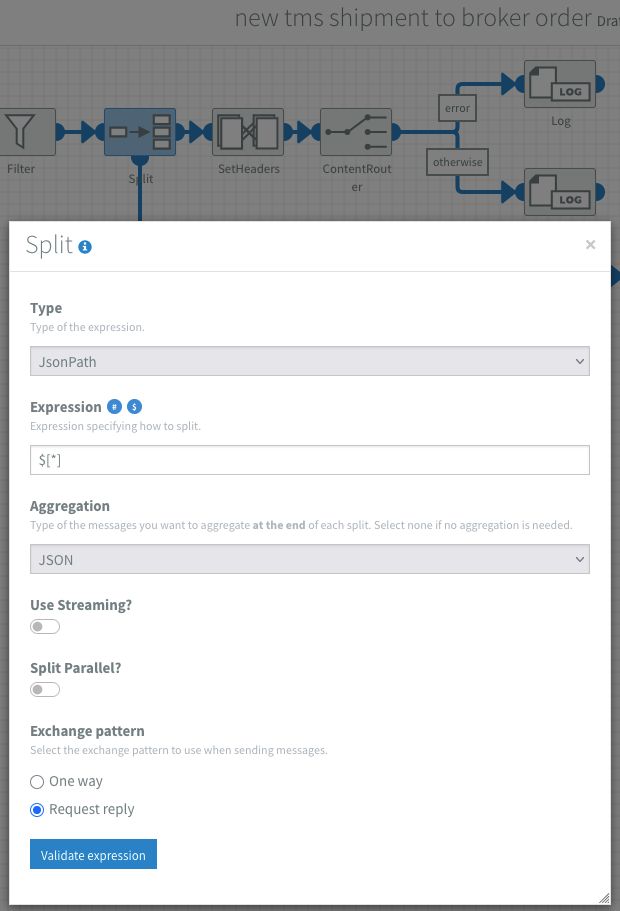Click the Expression input field

[310, 460]
